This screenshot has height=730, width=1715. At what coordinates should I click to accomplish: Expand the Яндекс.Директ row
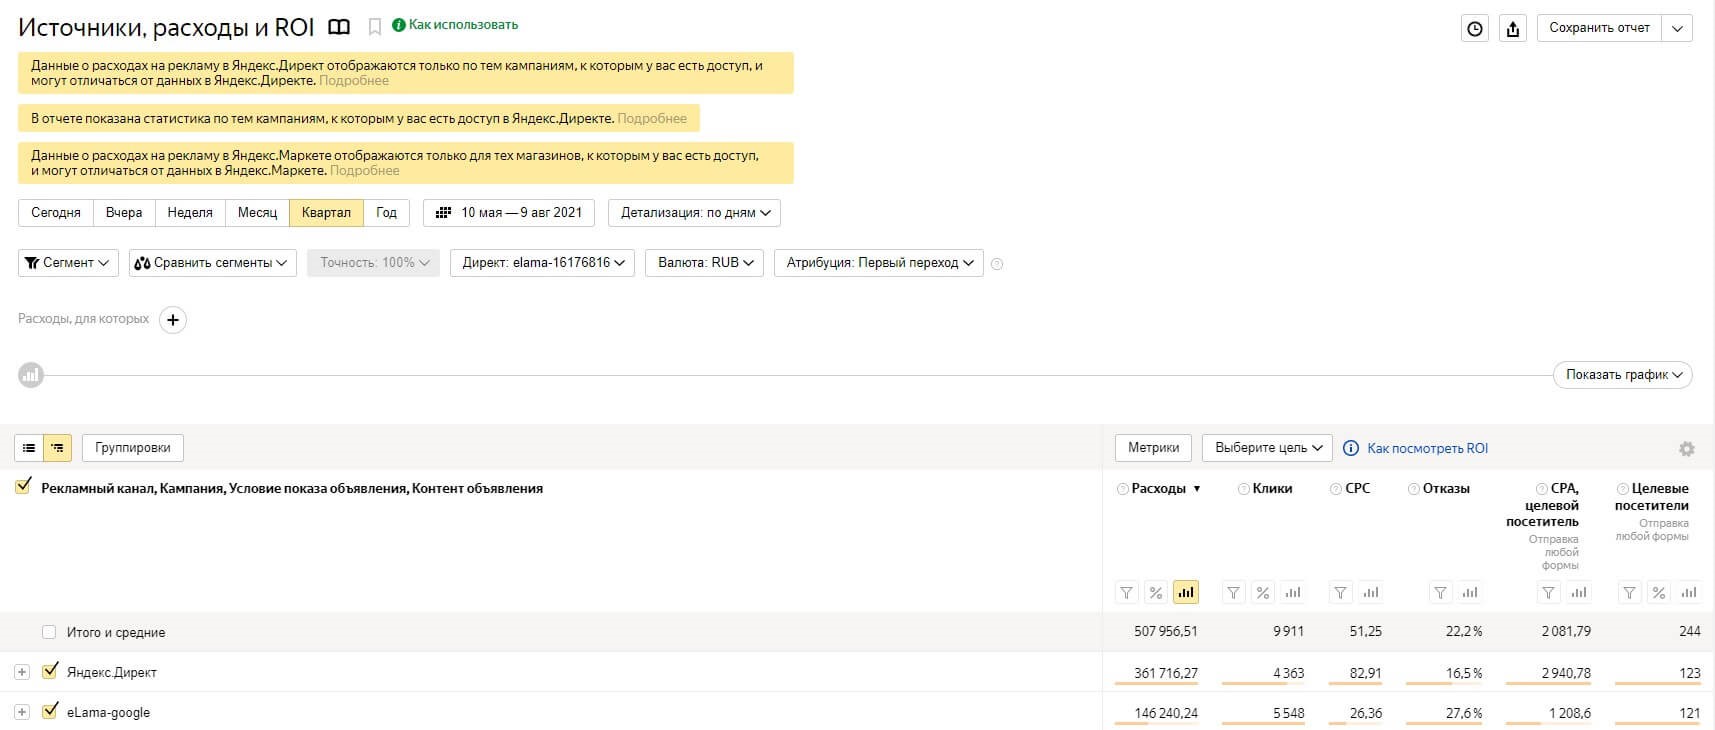[22, 672]
